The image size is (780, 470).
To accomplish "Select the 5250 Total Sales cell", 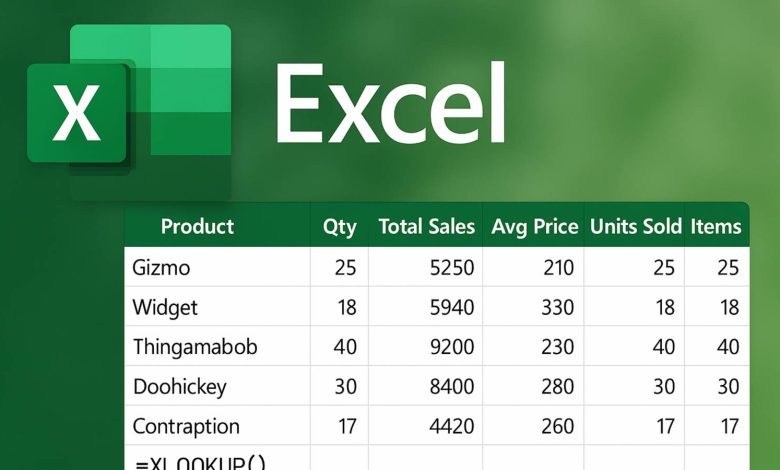I will 451,267.
